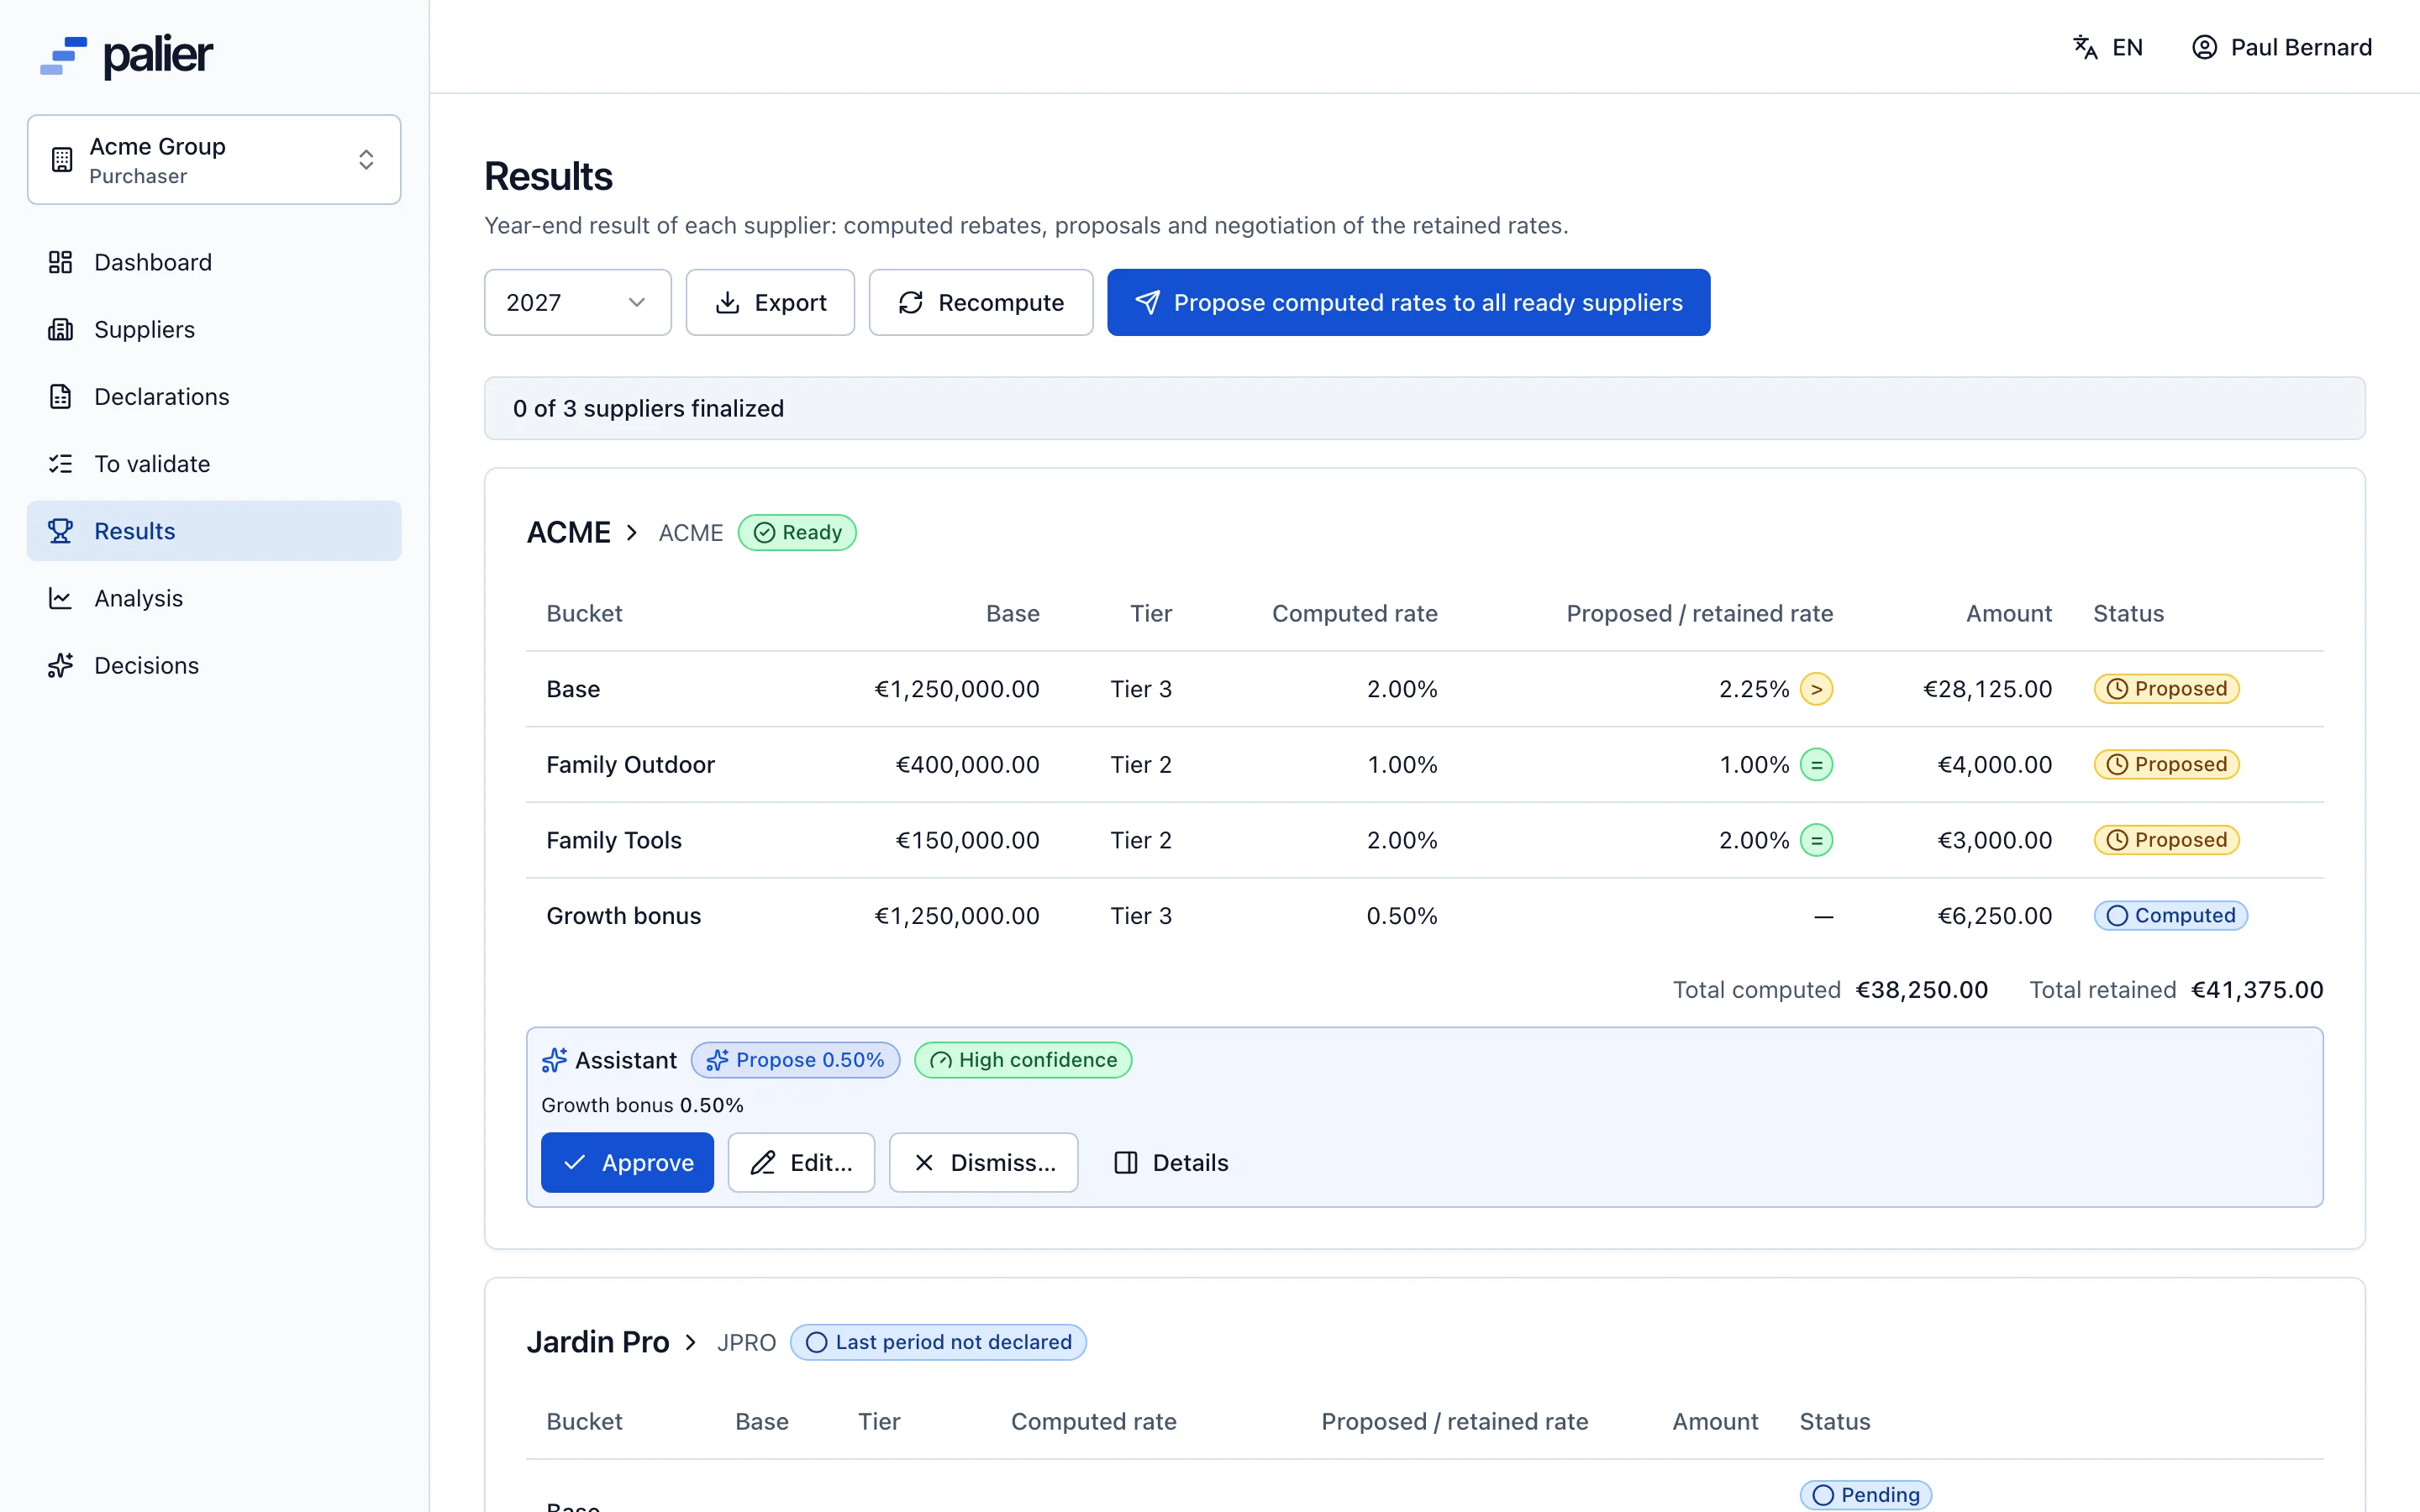Screen dimensions: 2420x1512
Task: Click the Total retained €41,375.00 value
Action: (2257, 990)
